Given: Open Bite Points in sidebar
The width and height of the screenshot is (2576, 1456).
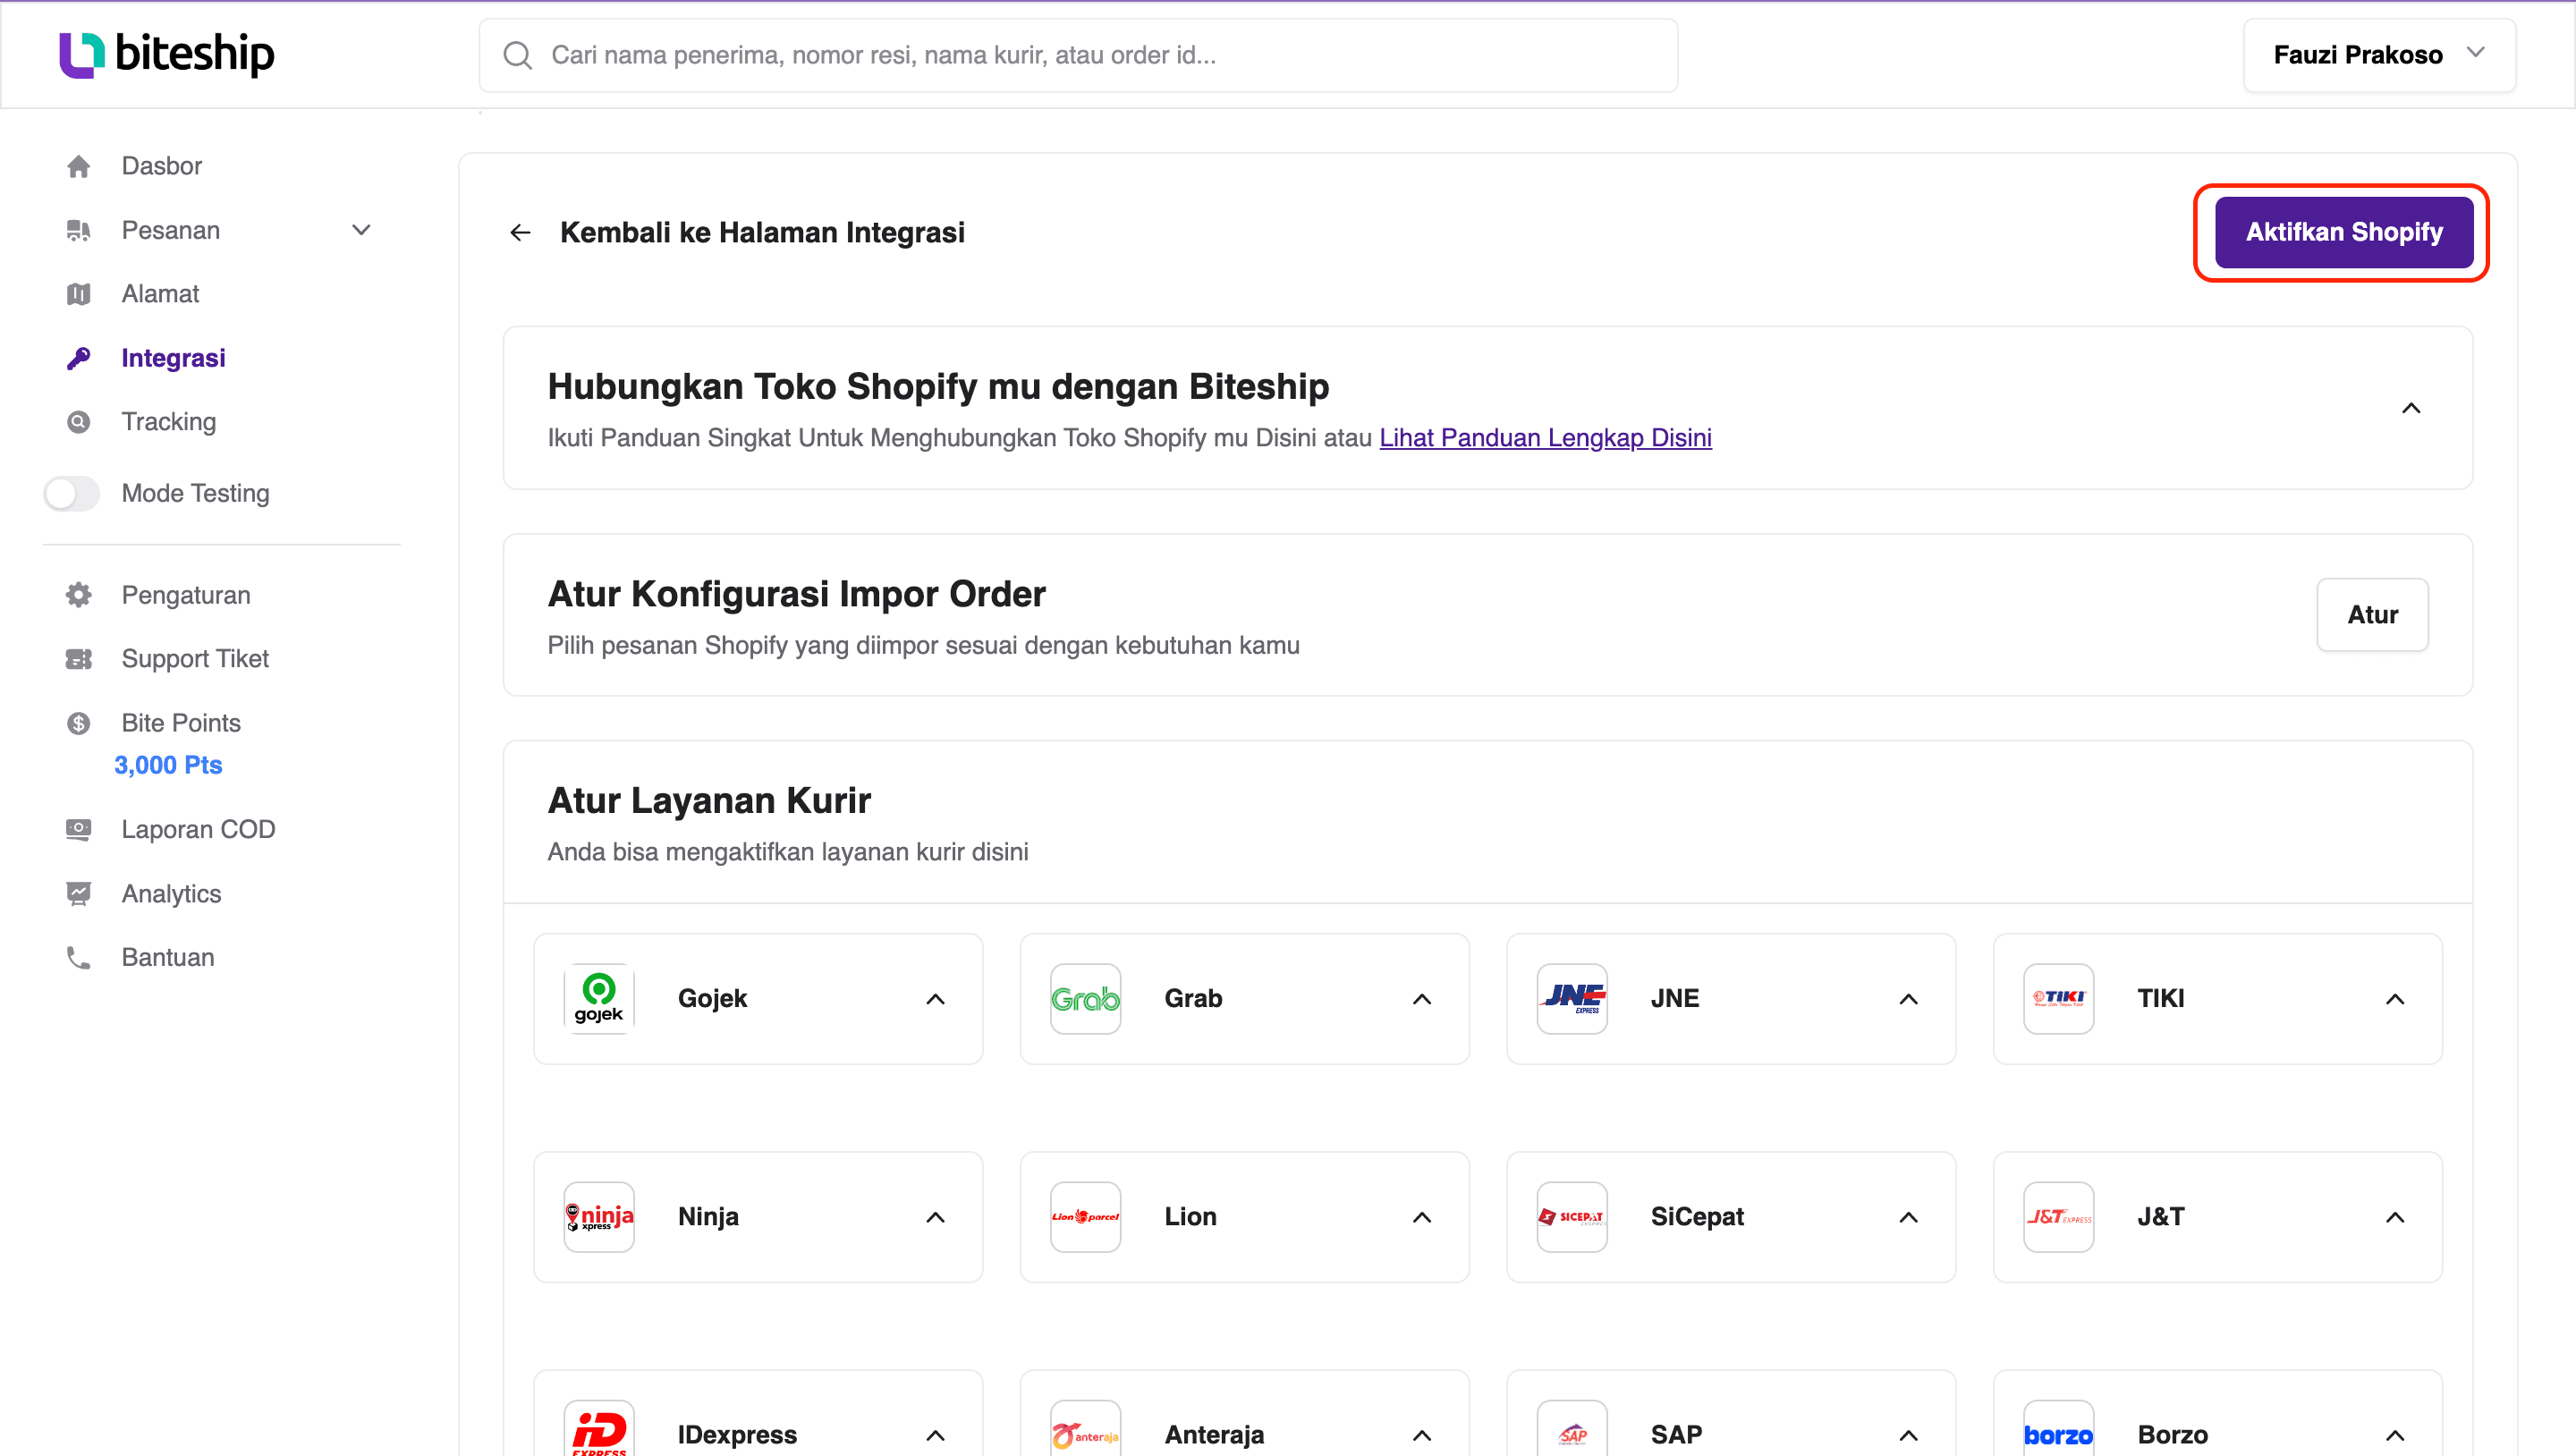Looking at the screenshot, I should click(181, 723).
